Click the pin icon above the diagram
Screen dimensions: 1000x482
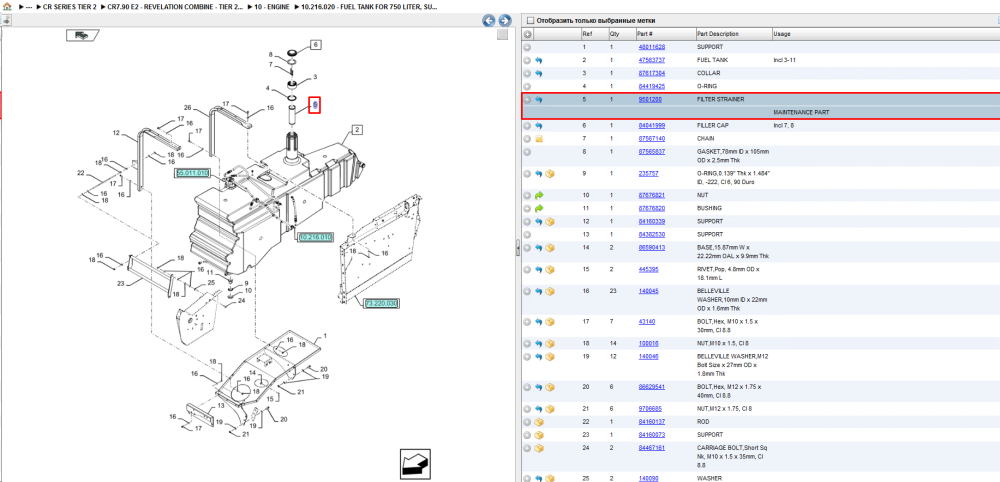click(x=6, y=20)
